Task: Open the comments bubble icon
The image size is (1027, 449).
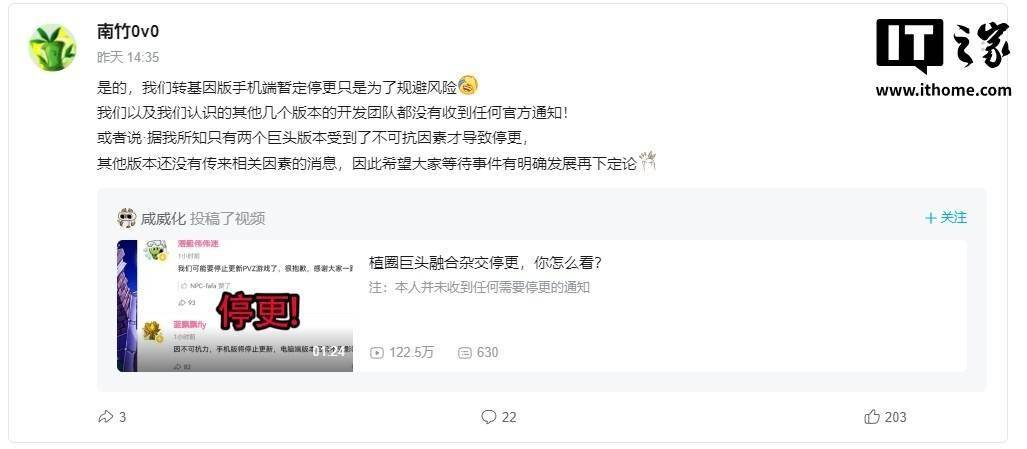Action: click(x=489, y=417)
